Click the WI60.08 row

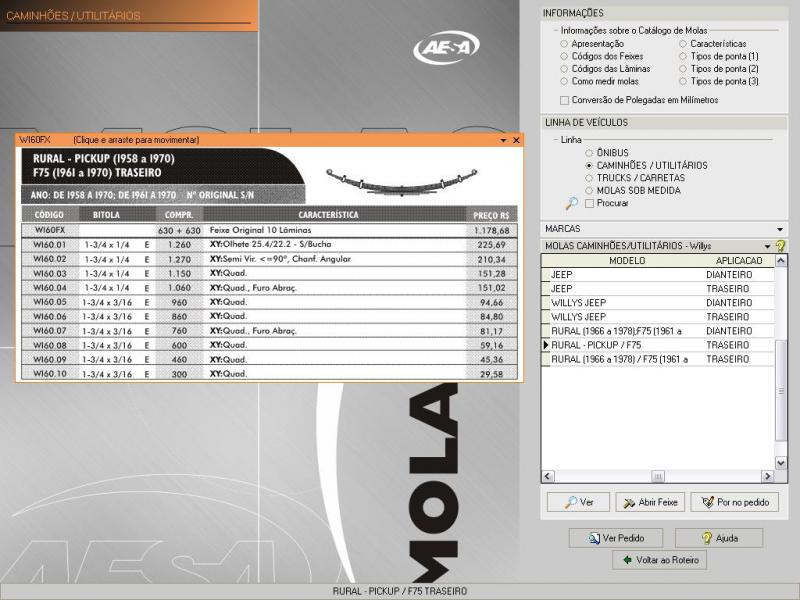tap(269, 345)
